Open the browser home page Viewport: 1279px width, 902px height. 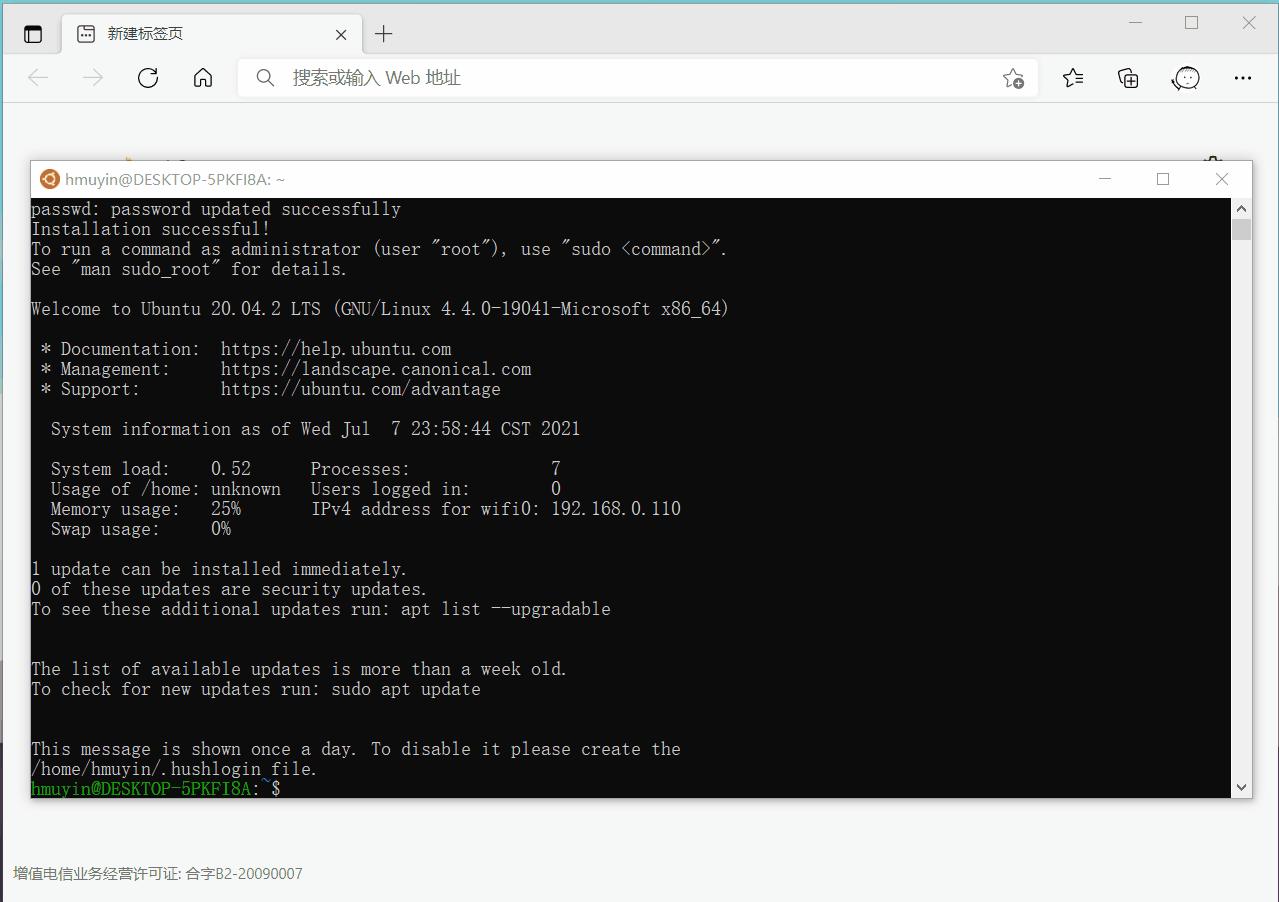(202, 77)
